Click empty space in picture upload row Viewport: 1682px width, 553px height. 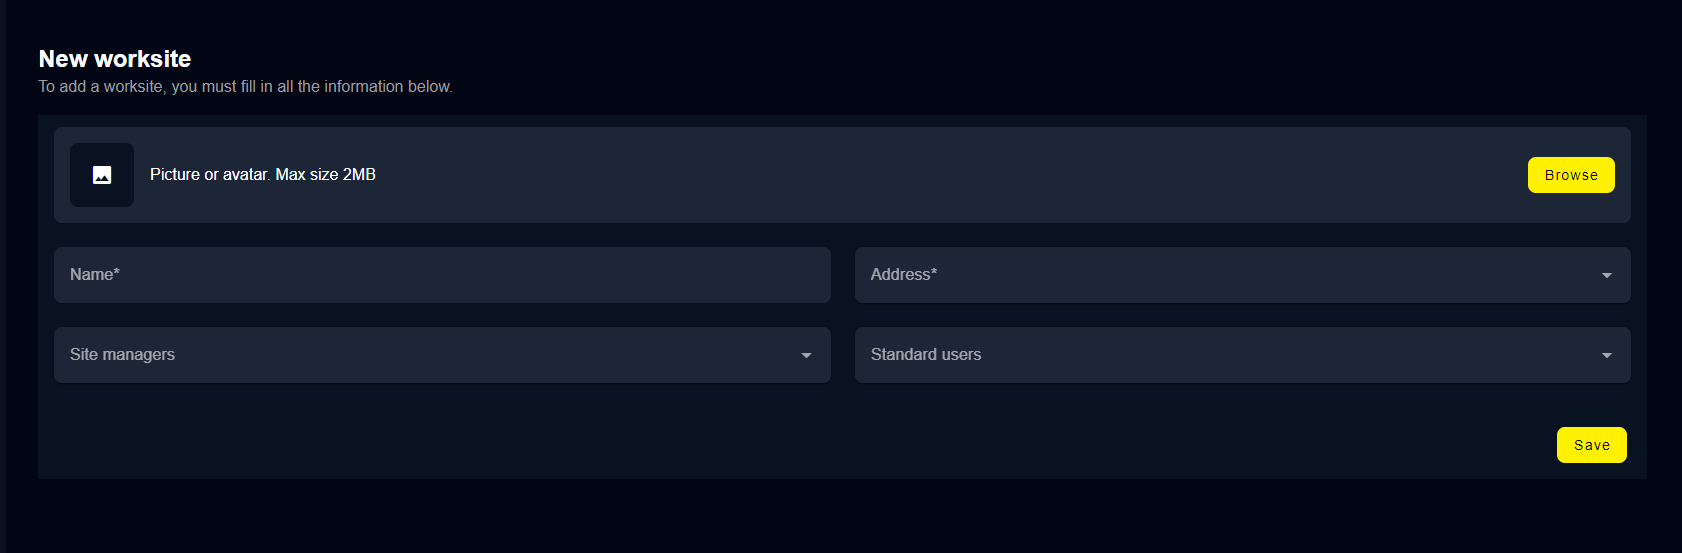(x=900, y=175)
